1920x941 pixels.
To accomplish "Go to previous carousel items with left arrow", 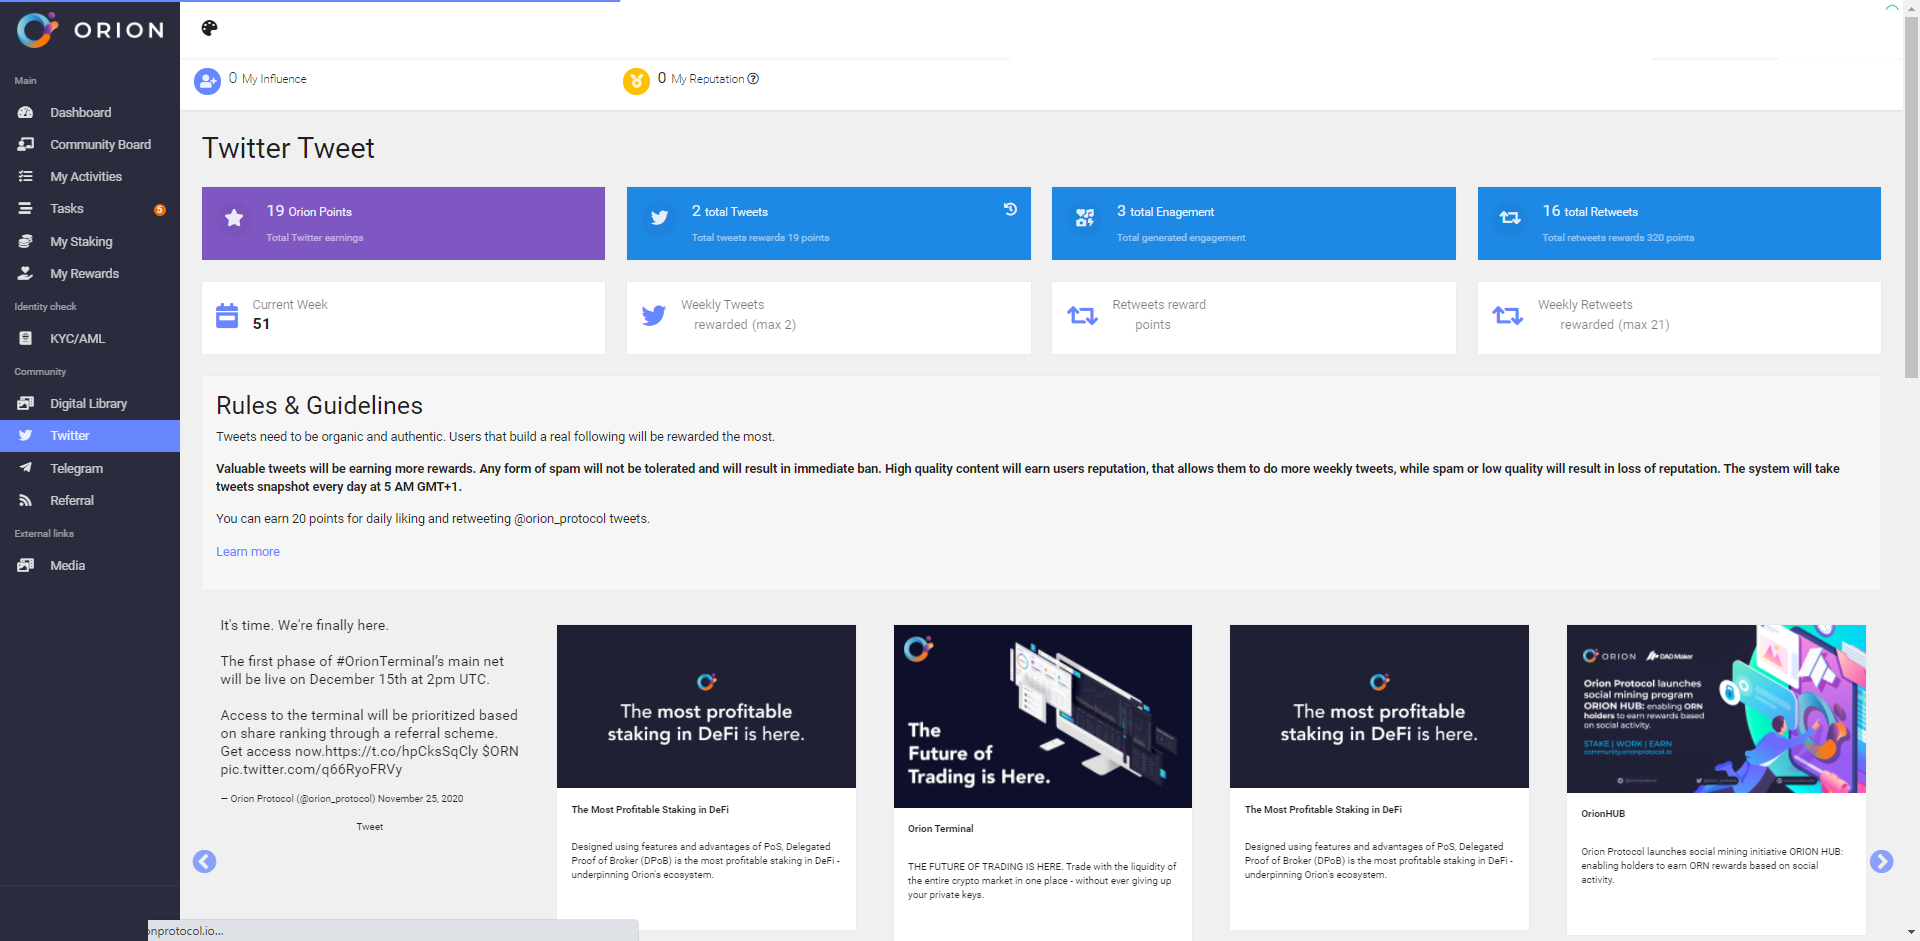I will [204, 861].
